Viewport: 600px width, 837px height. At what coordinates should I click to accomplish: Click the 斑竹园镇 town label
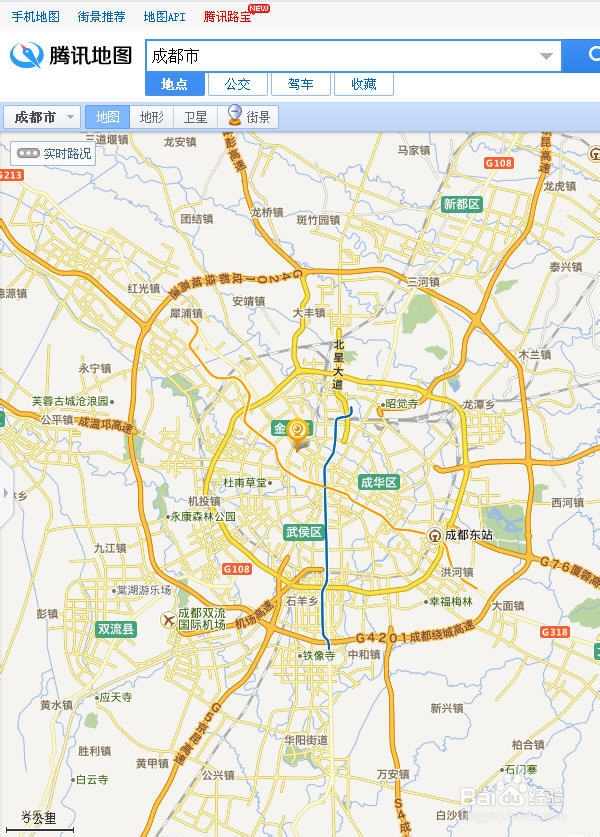(x=318, y=220)
